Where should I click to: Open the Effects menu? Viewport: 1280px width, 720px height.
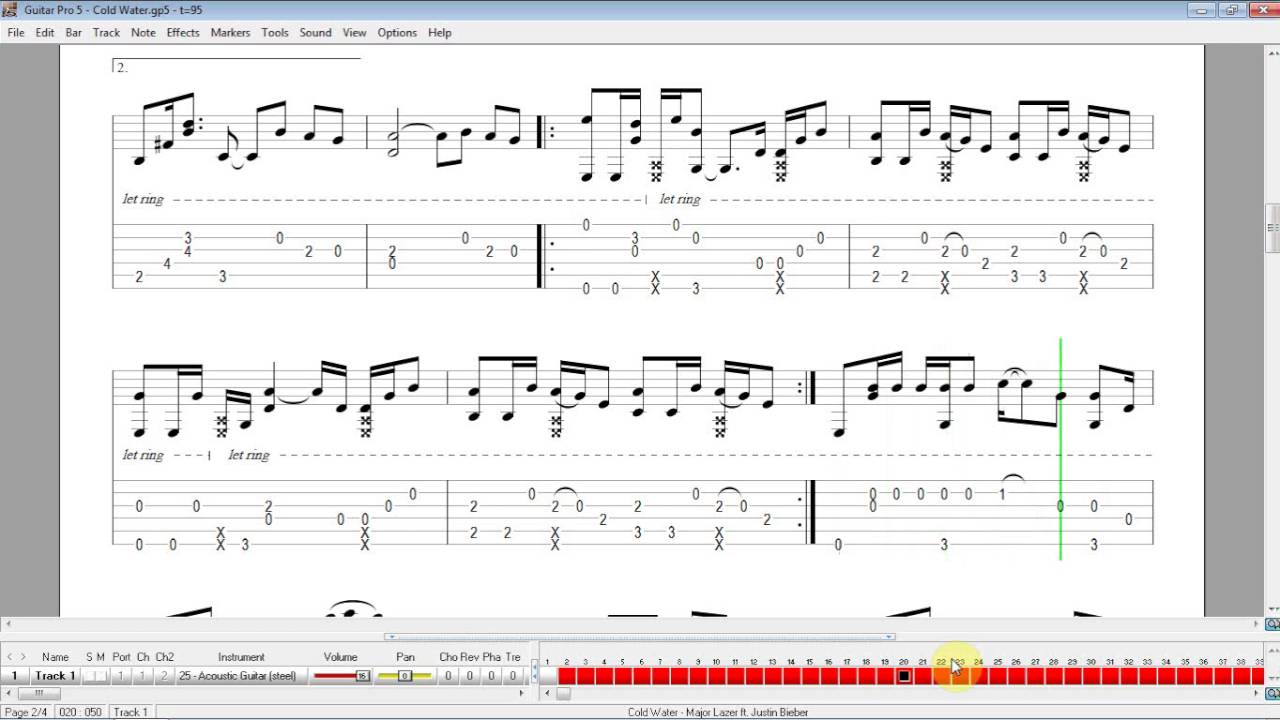(183, 32)
